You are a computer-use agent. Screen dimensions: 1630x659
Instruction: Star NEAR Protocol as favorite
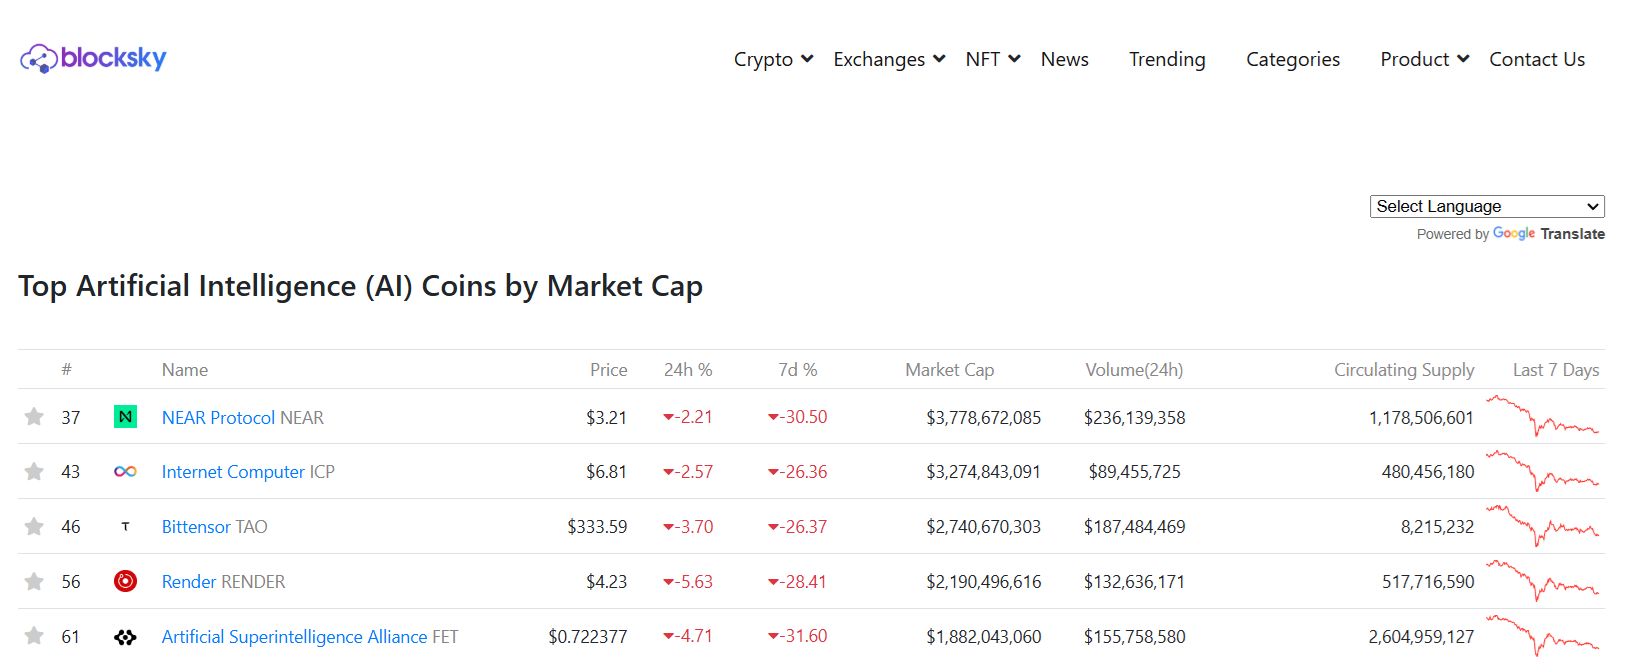34,417
